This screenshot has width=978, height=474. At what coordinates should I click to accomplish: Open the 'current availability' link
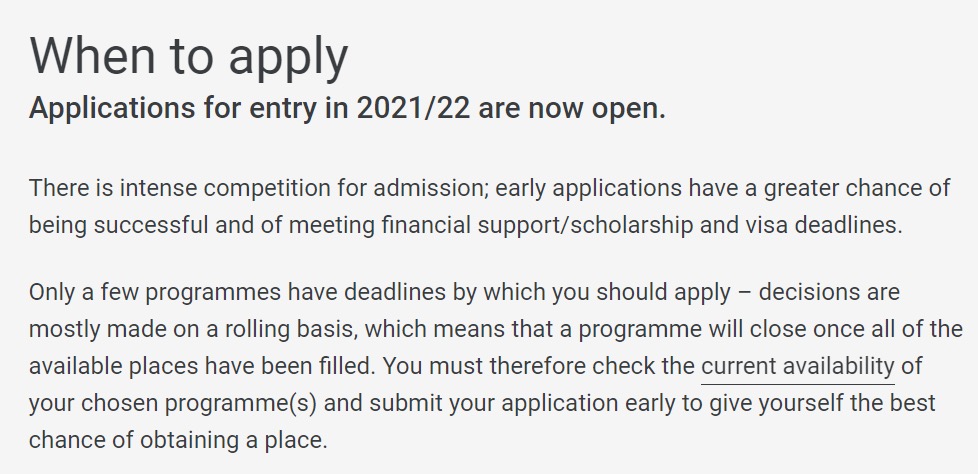coord(798,367)
